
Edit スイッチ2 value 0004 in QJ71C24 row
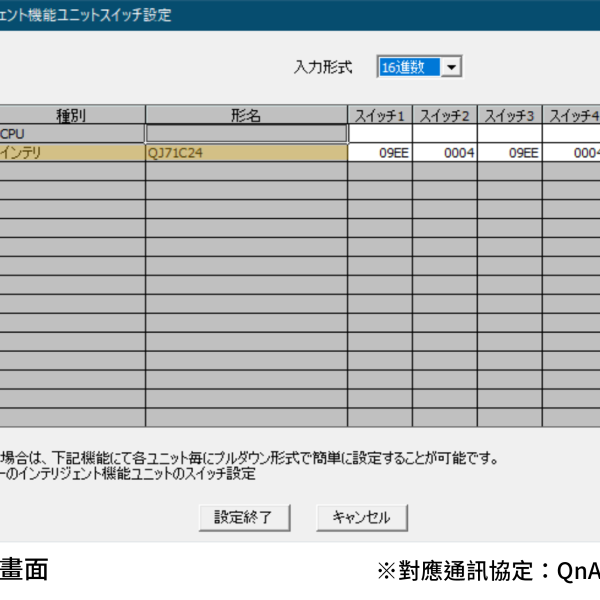445,153
